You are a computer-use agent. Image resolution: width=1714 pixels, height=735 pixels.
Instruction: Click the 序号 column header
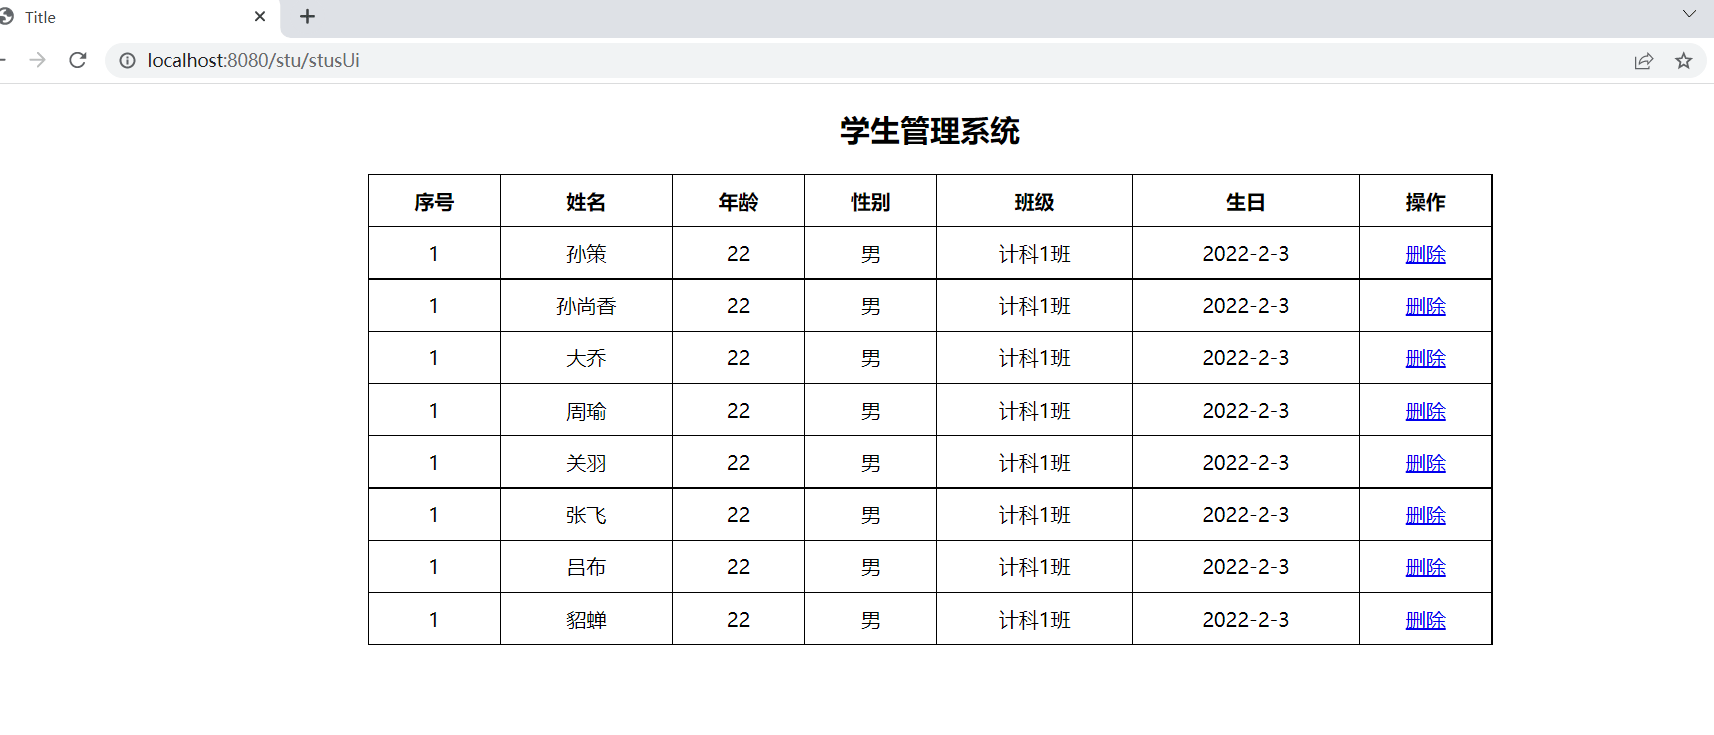point(434,202)
